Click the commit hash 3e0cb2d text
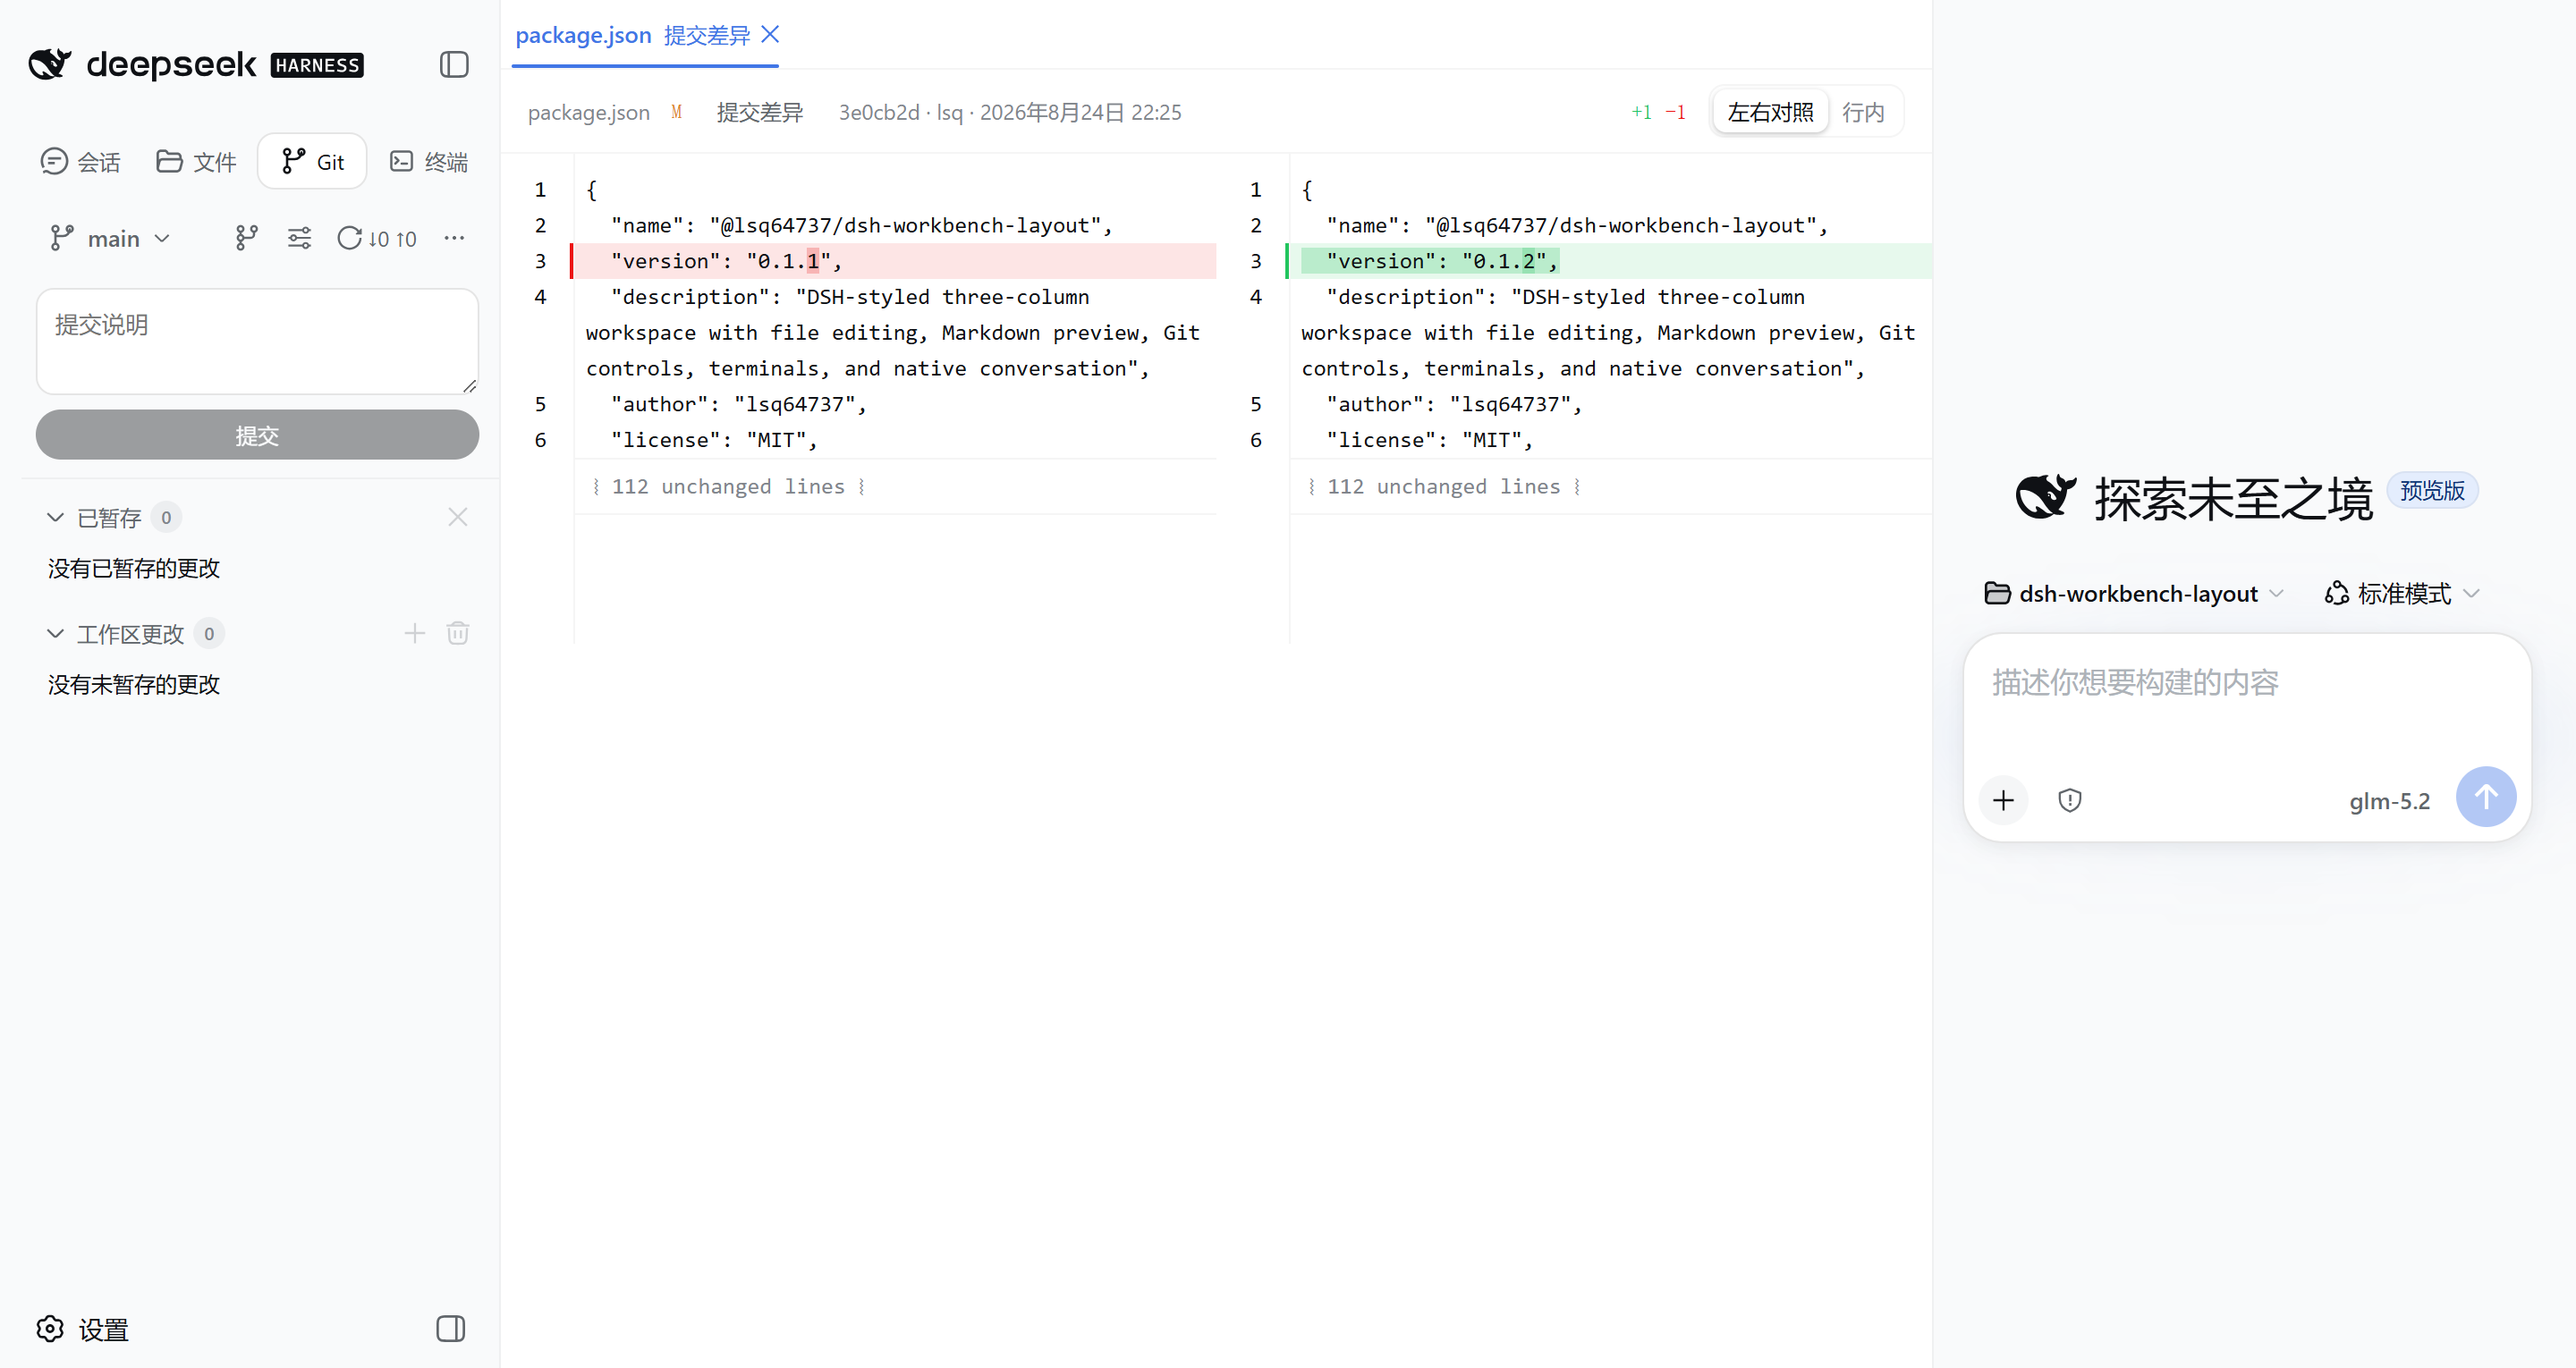2576x1368 pixels. click(878, 113)
